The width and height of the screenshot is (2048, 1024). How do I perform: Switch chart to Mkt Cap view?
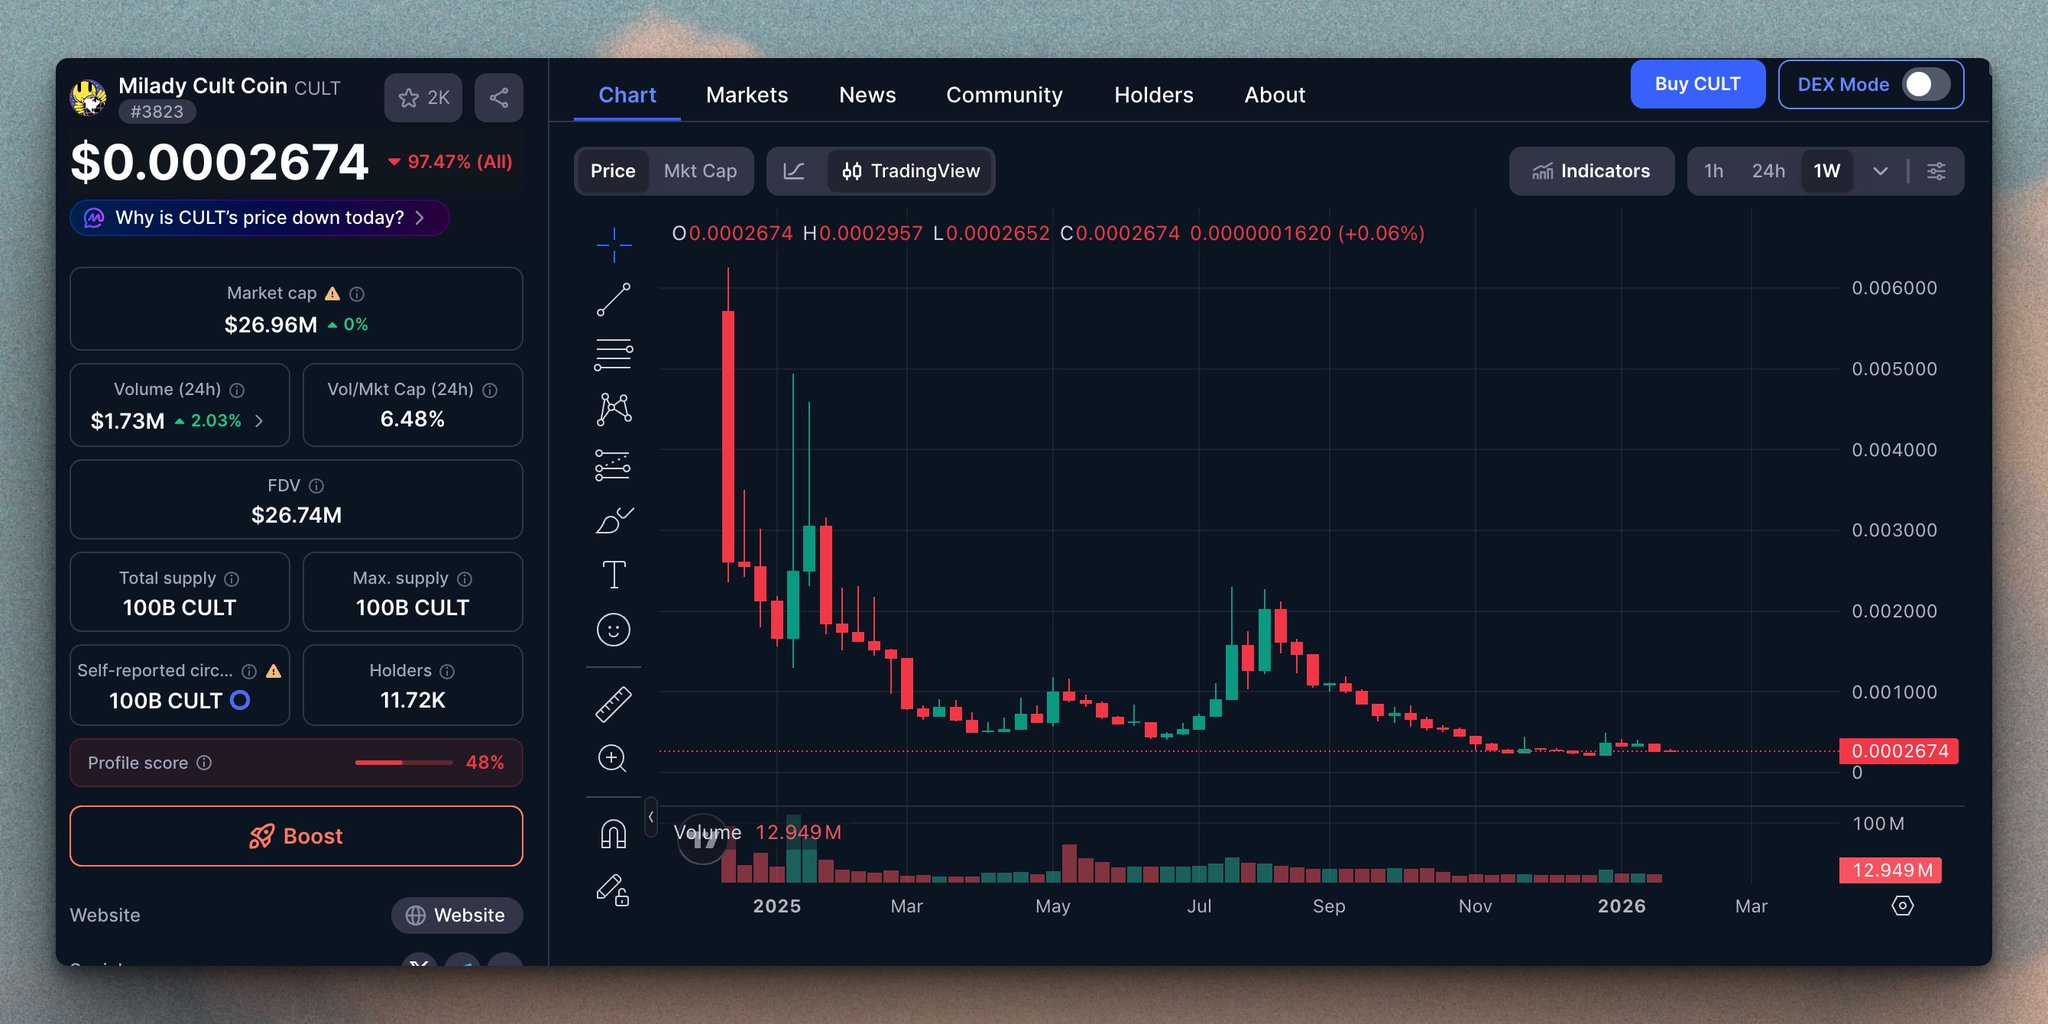700,171
